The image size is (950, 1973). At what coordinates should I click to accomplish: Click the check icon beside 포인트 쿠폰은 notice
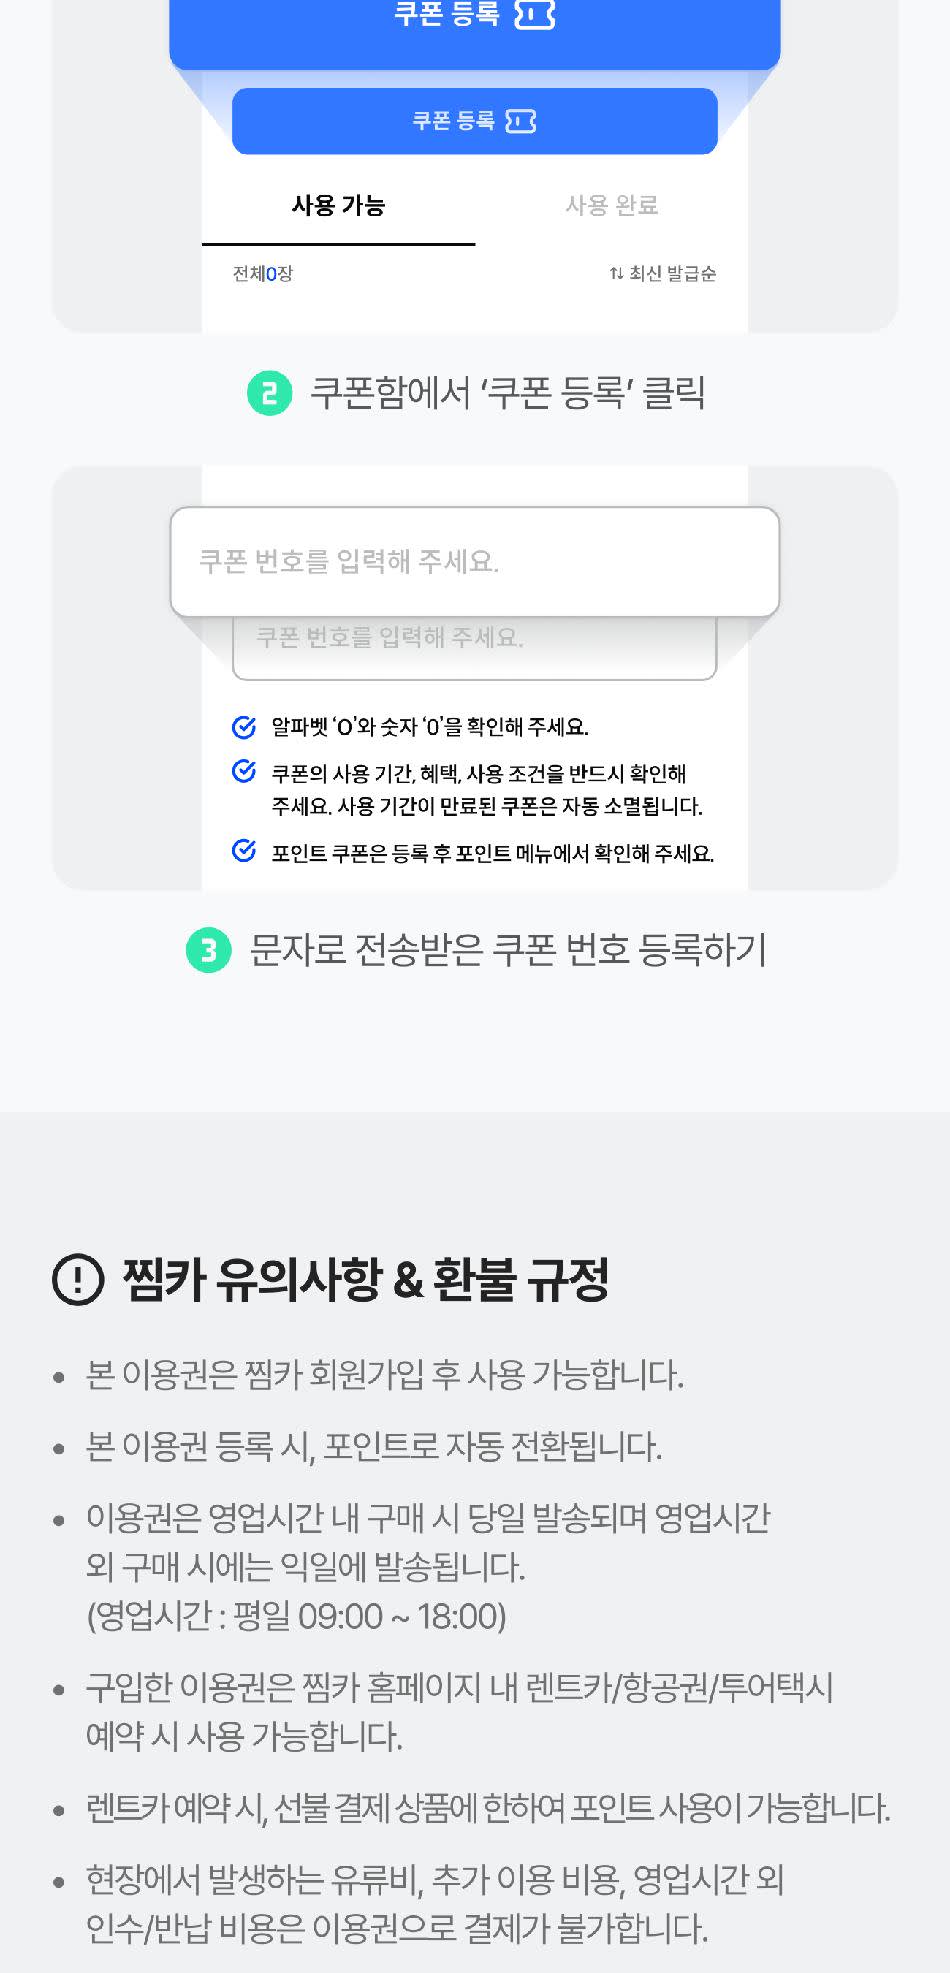click(243, 851)
